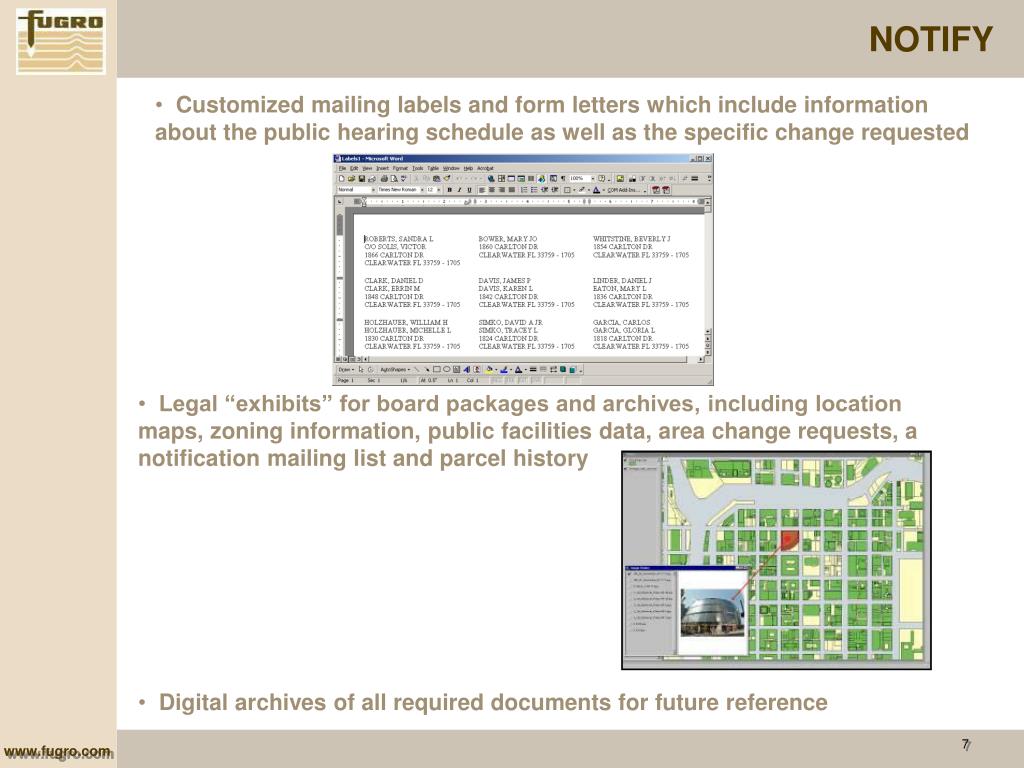1024x768 pixels.
Task: Click the www.fugro.com link
Action: [57, 752]
